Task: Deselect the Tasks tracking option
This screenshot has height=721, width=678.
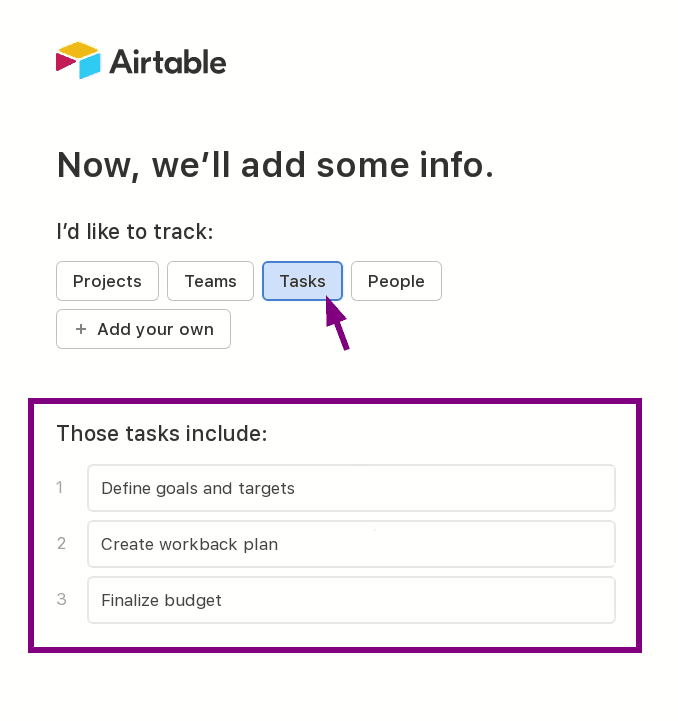Action: tap(302, 281)
